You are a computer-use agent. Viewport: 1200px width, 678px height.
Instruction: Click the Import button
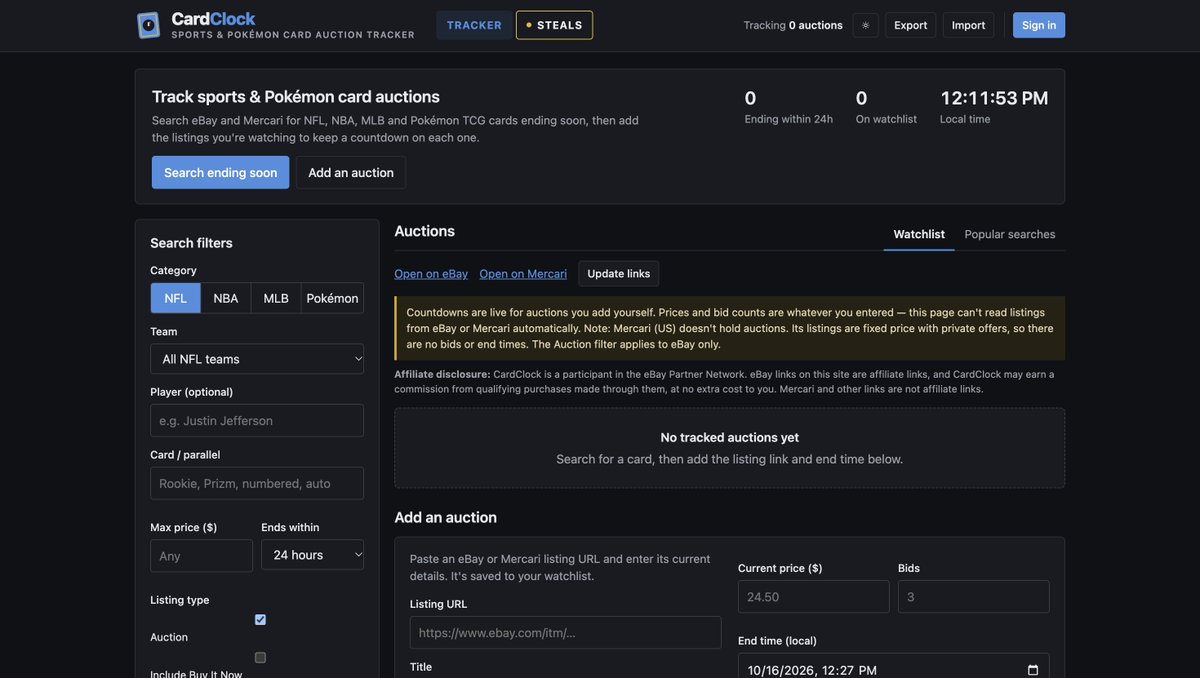pyautogui.click(x=968, y=25)
